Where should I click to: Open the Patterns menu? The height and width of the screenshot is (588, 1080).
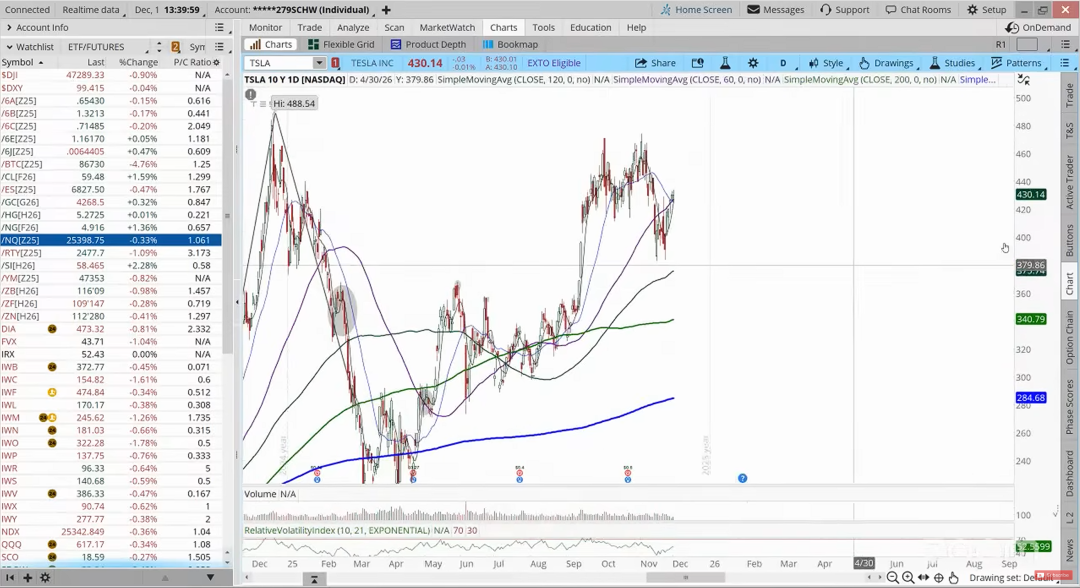1017,63
